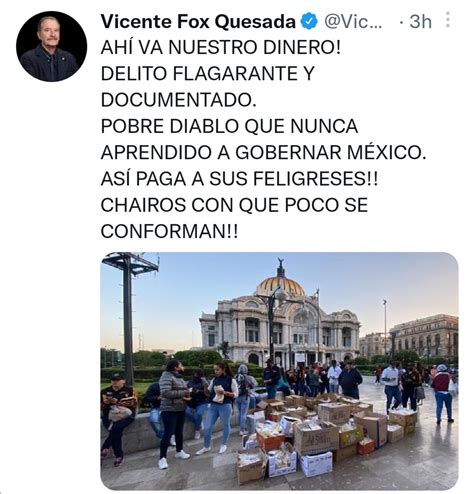This screenshot has height=494, width=474.
Task: Click the building at the photo's right edge
Action: pyautogui.click(x=424, y=337)
